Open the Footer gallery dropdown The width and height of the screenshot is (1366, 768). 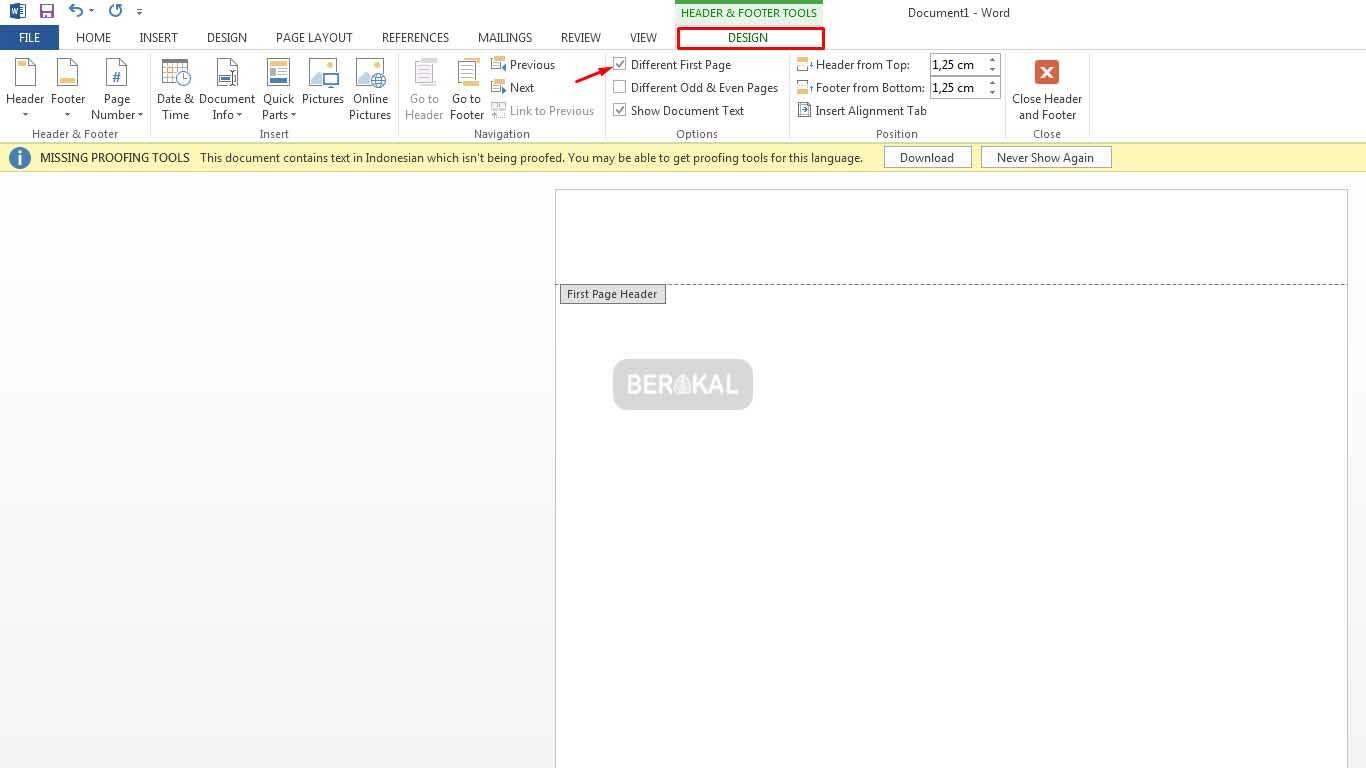pyautogui.click(x=68, y=89)
